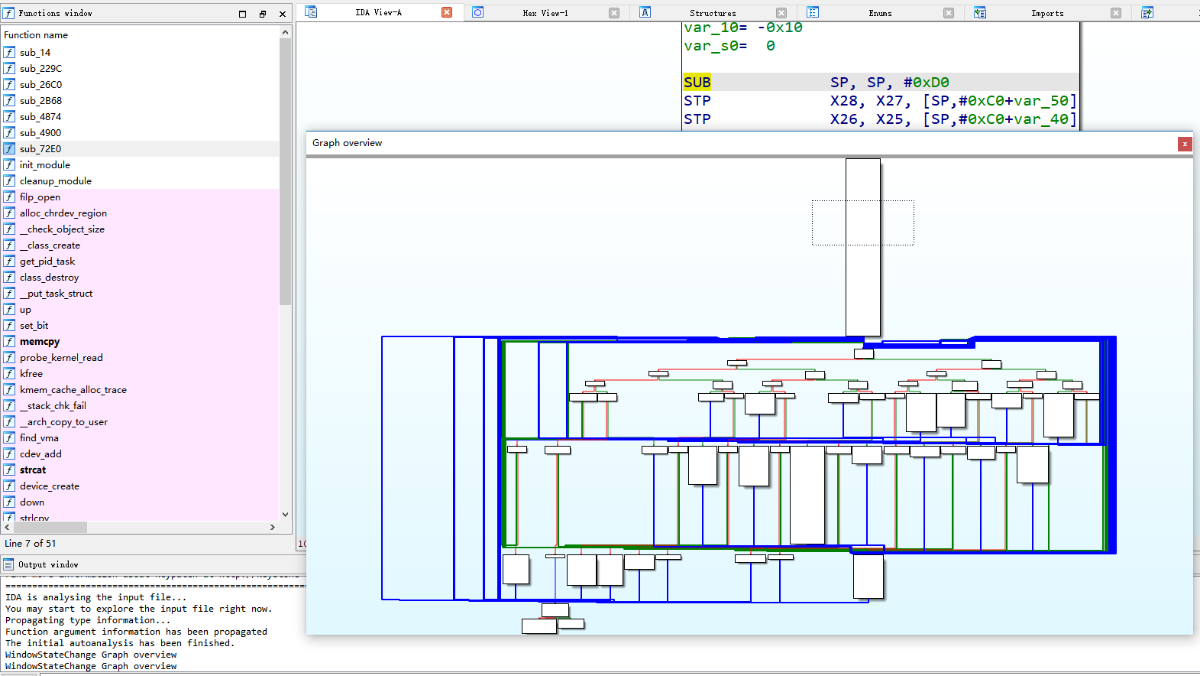This screenshot has width=1200, height=676.
Task: Close the IDA View-A tab
Action: pos(446,13)
